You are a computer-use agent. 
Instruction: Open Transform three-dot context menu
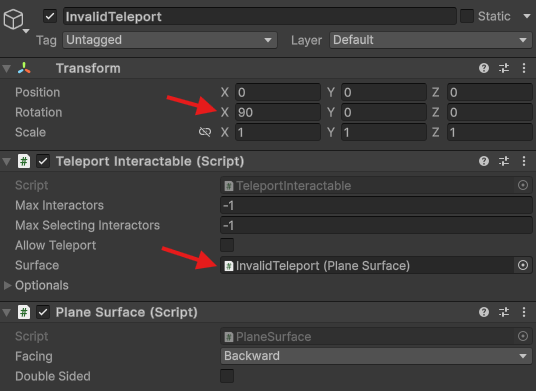[x=524, y=68]
